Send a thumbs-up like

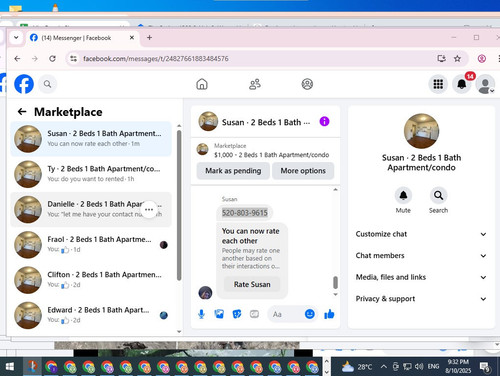329,314
